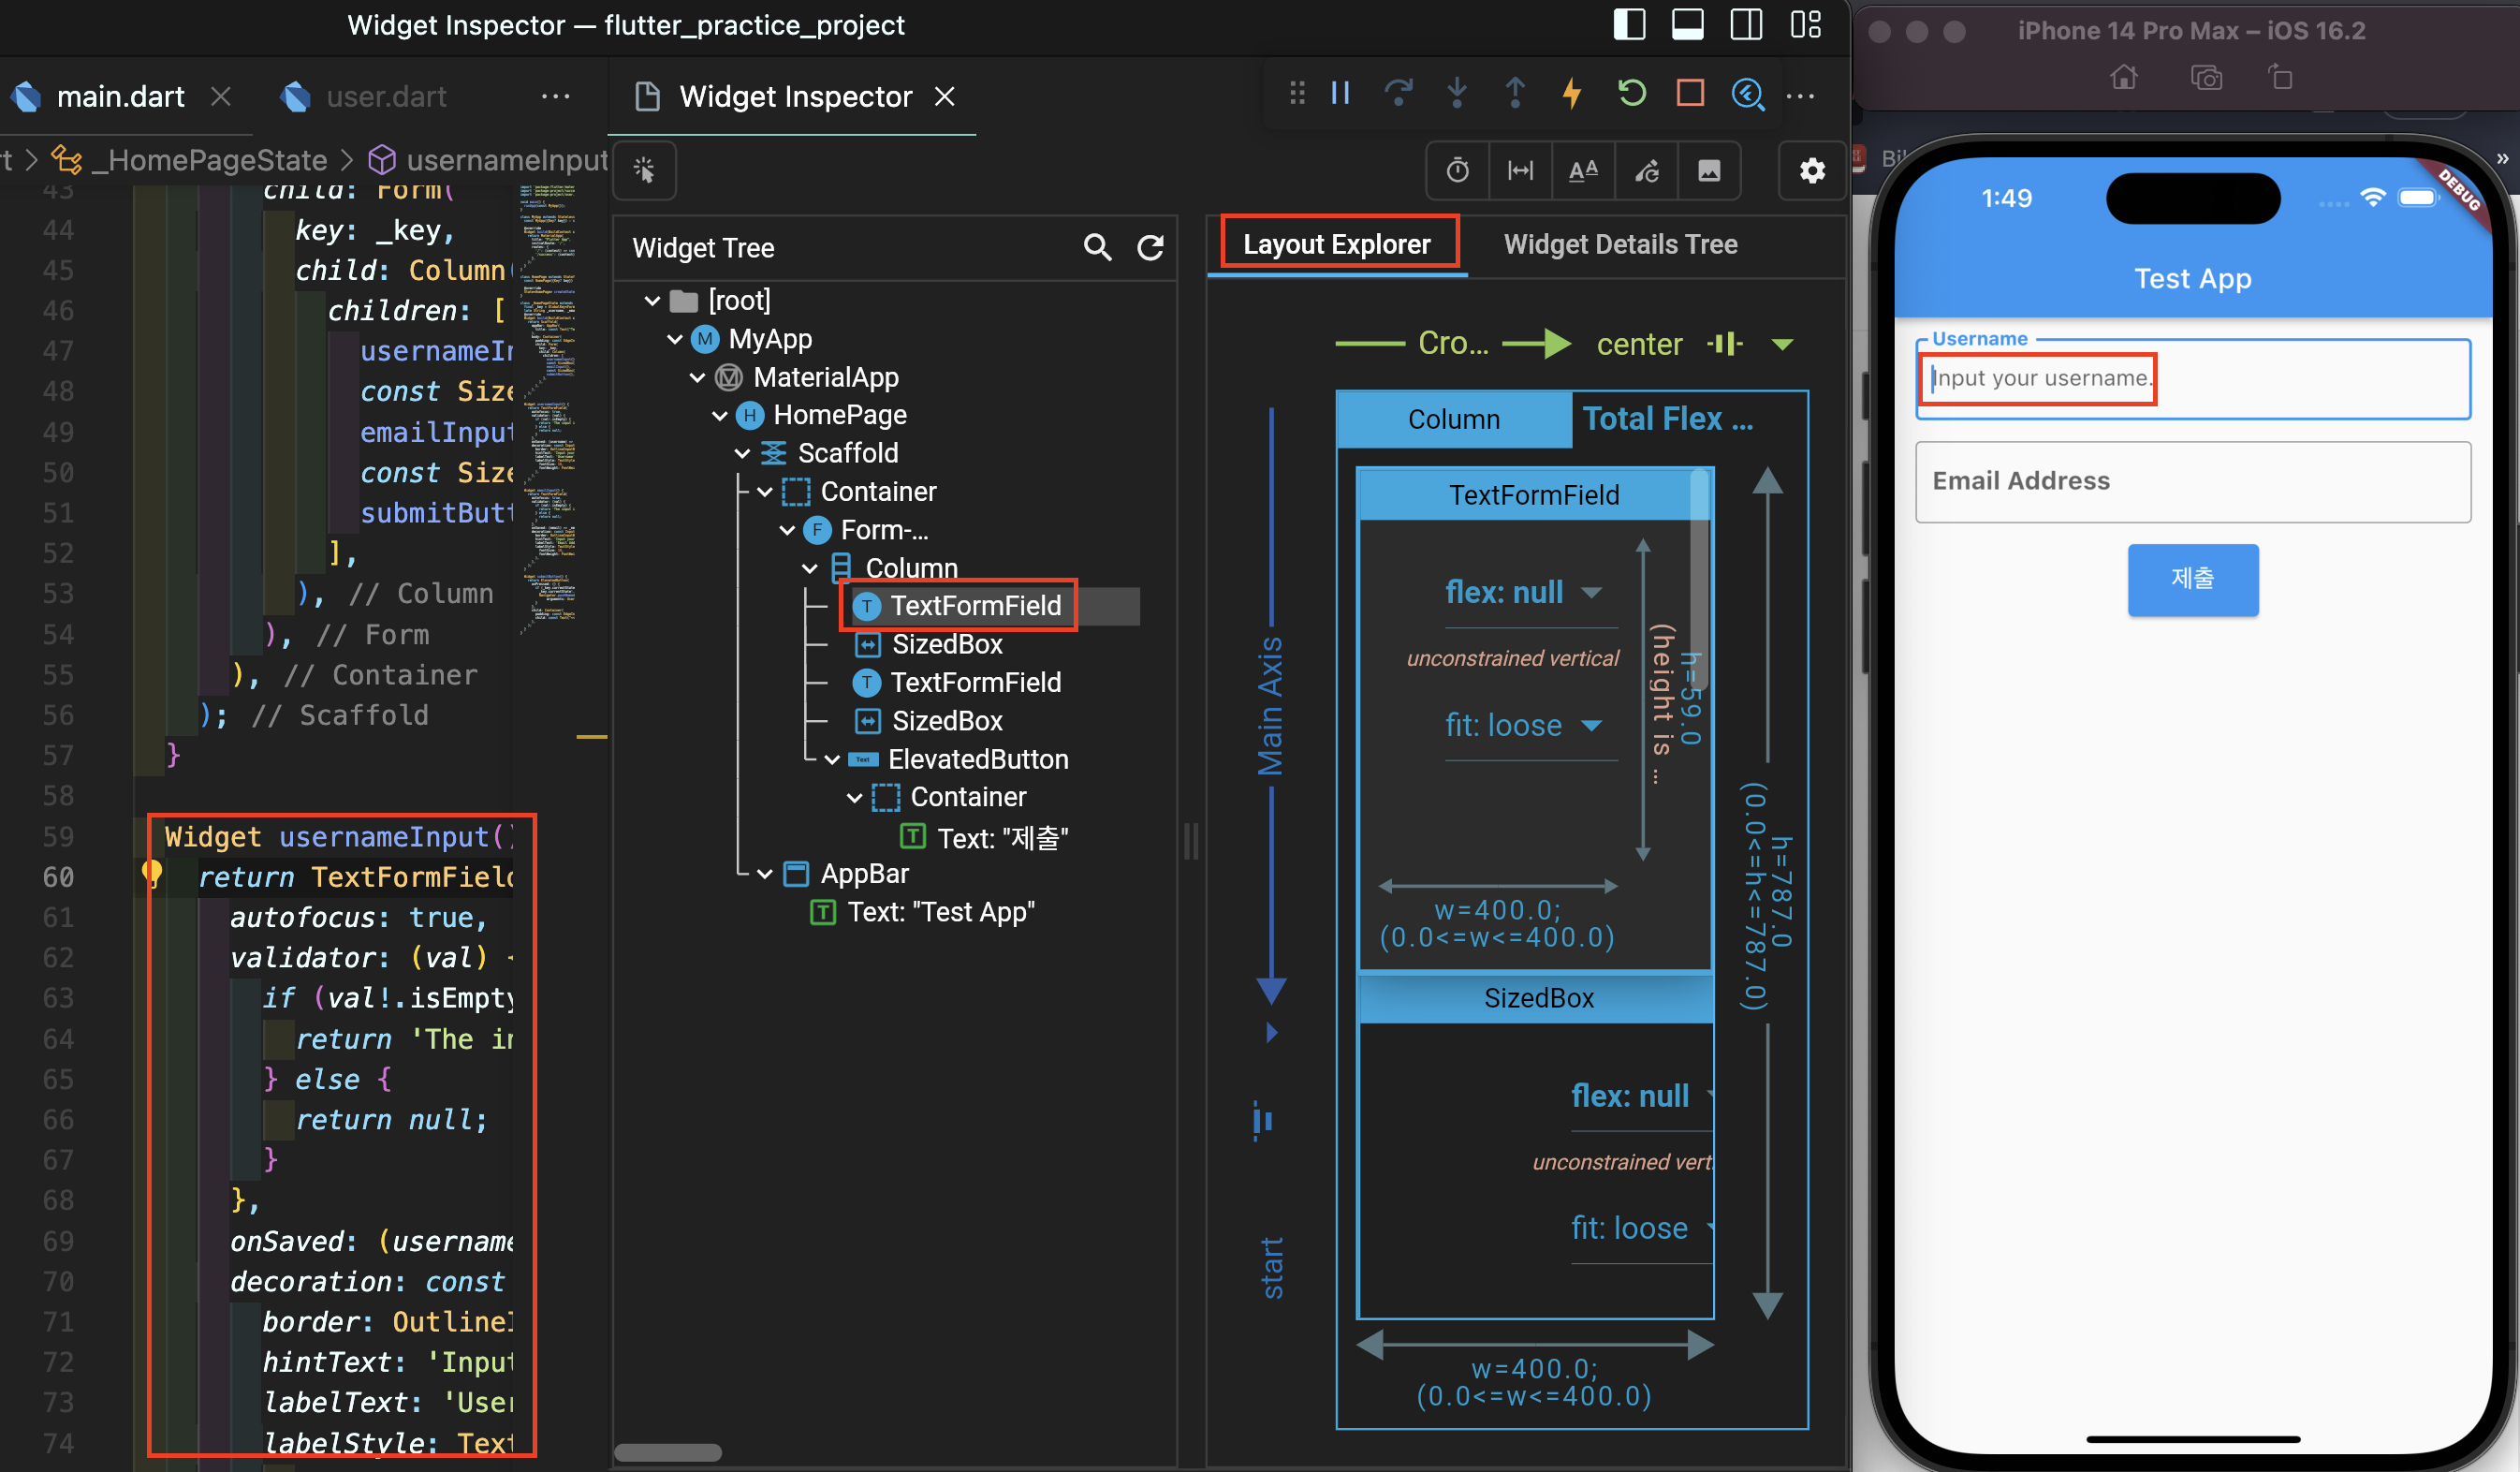Image resolution: width=2520 pixels, height=1472 pixels.
Task: Toggle highlight repaints rainbow
Action: click(1647, 170)
